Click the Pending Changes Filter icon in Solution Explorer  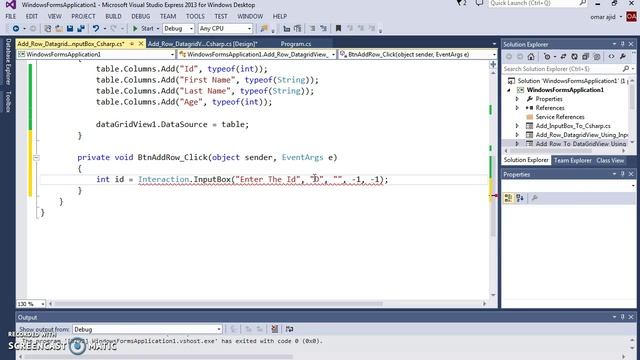(x=547, y=57)
